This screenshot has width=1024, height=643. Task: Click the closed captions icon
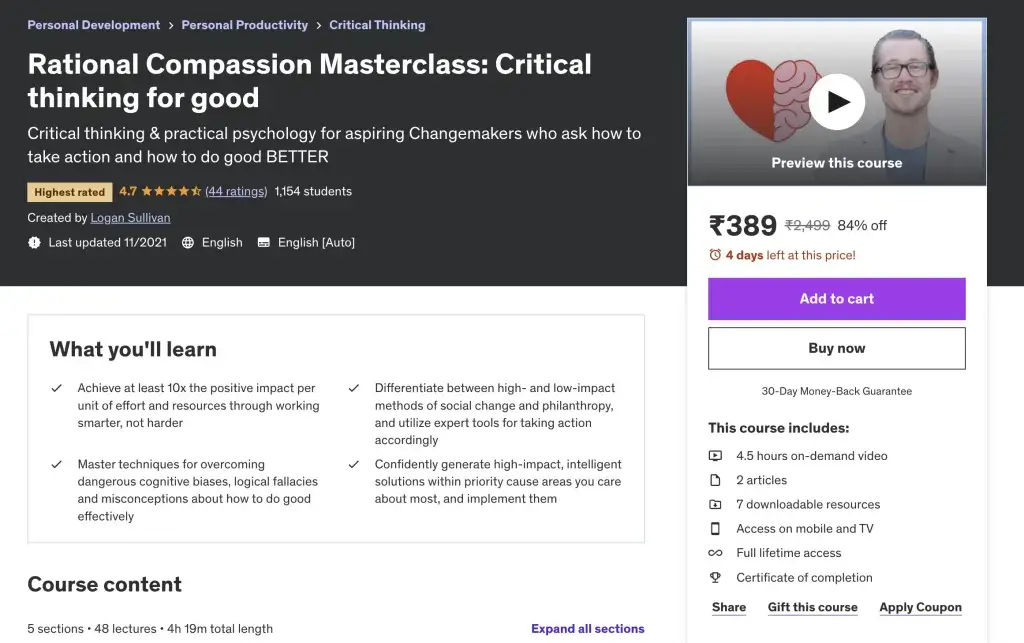tap(264, 243)
